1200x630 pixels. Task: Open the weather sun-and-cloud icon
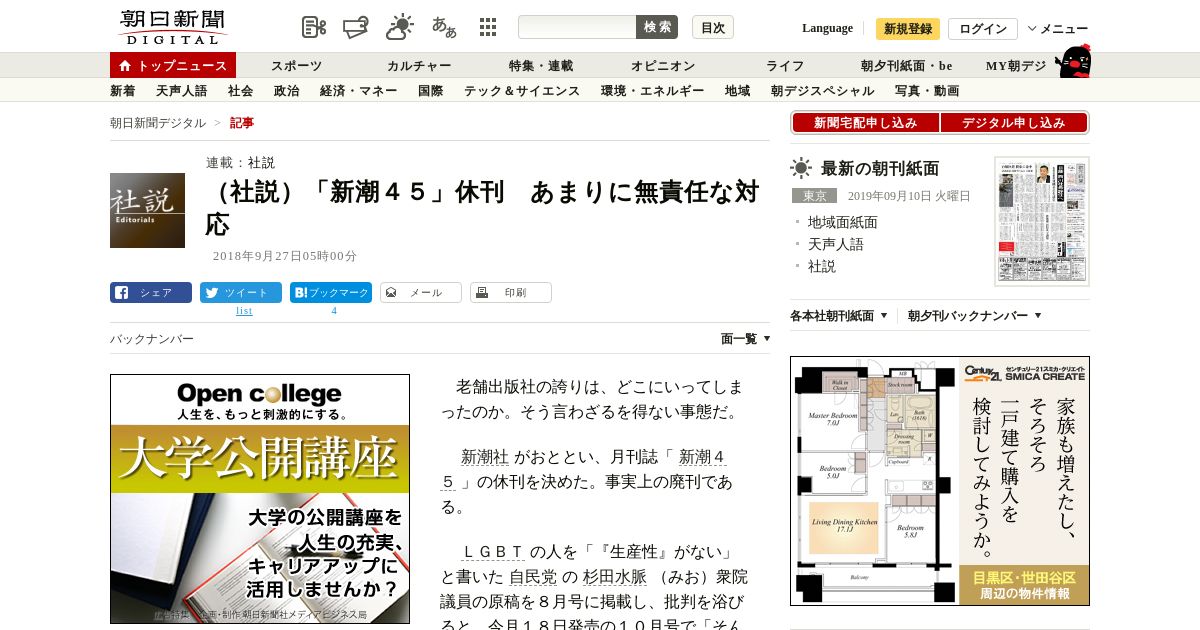[x=400, y=27]
